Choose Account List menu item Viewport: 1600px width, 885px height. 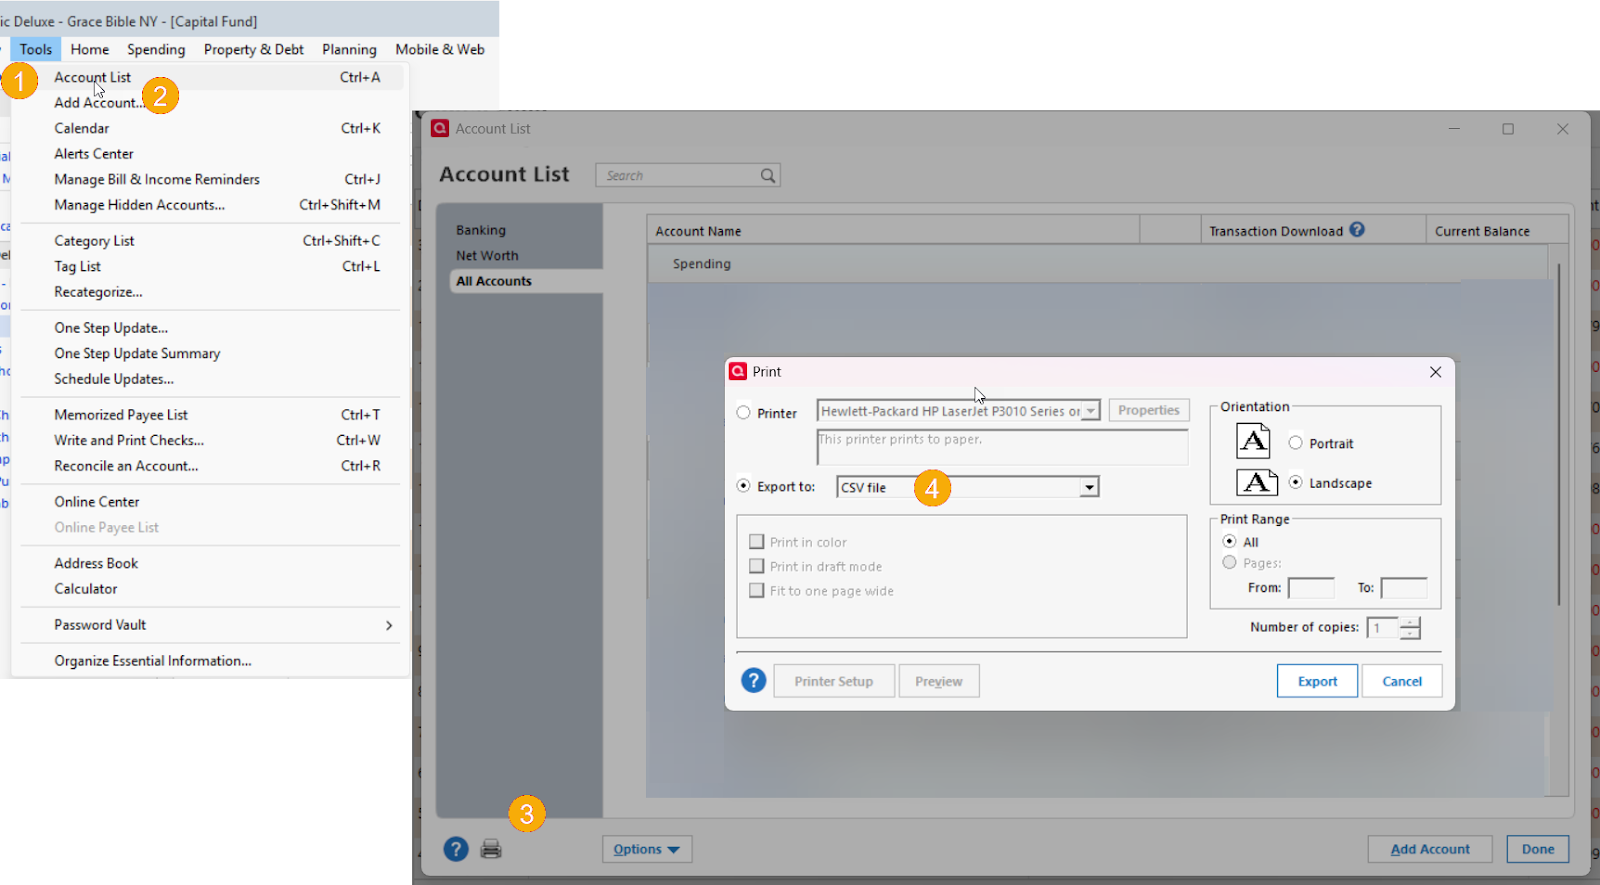pos(210,77)
